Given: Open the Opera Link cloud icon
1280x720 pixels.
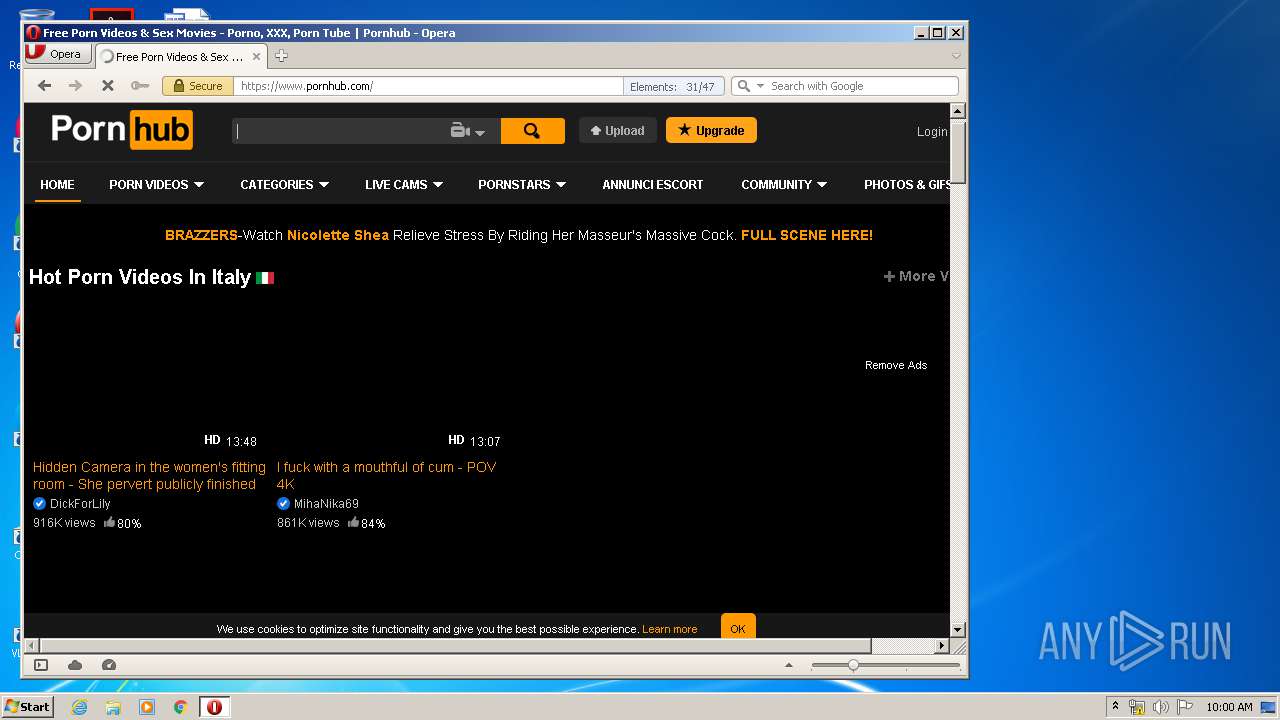Looking at the screenshot, I should 75,665.
